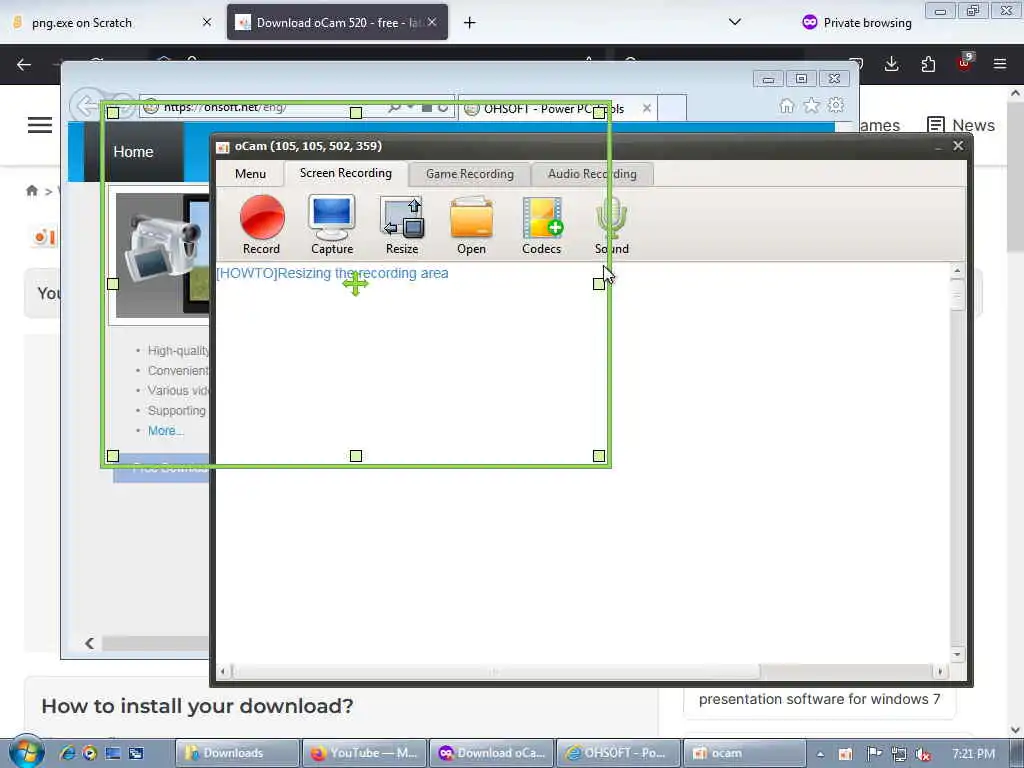Open Internet Explorer favorites star
1024x768 pixels.
click(811, 105)
